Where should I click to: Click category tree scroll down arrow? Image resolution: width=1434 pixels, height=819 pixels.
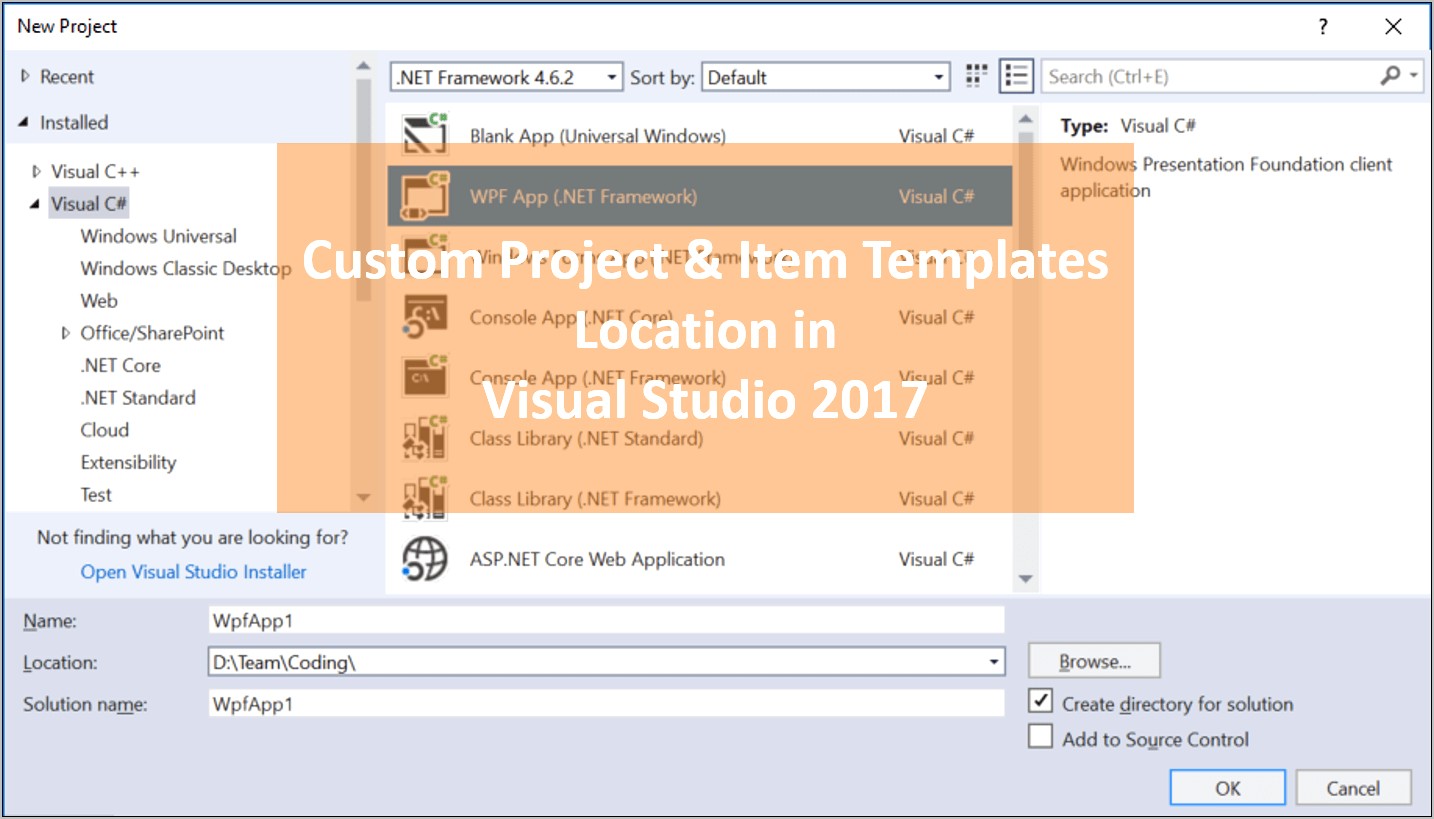363,497
